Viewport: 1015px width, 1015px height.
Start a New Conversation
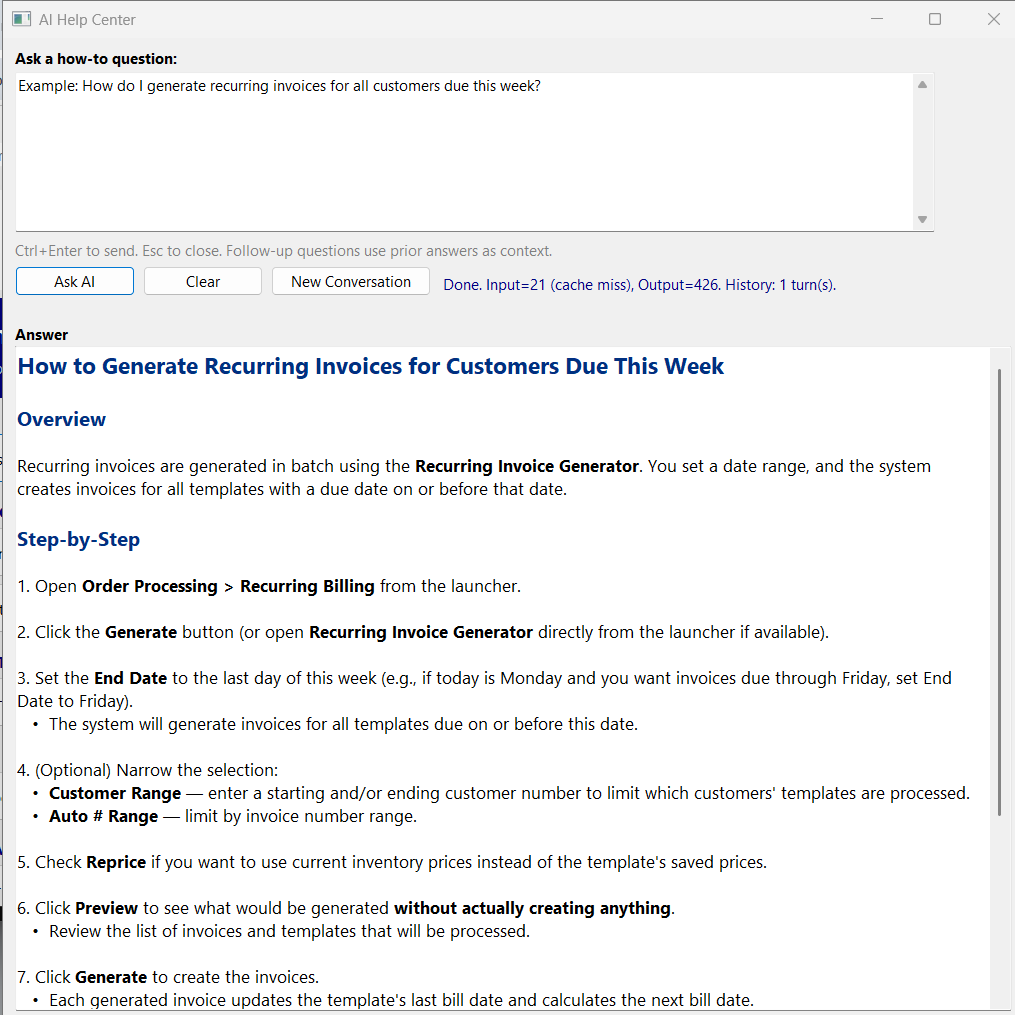click(x=350, y=281)
